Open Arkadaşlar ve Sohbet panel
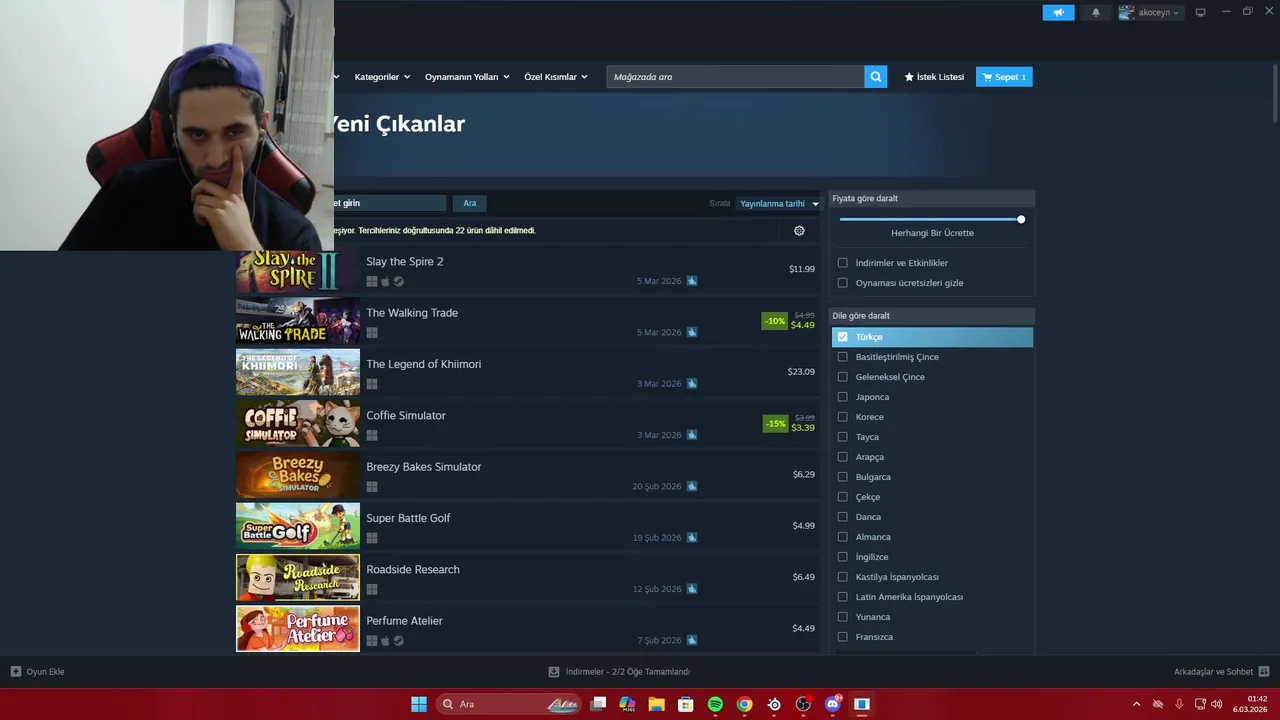This screenshot has height=720, width=1280. [1222, 672]
